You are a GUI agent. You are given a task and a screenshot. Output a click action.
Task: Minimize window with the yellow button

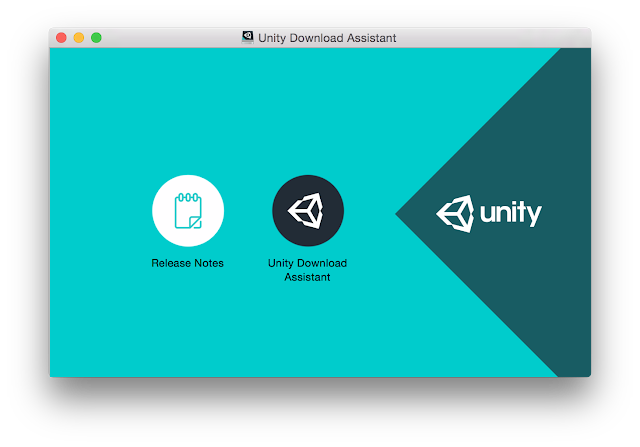point(79,38)
